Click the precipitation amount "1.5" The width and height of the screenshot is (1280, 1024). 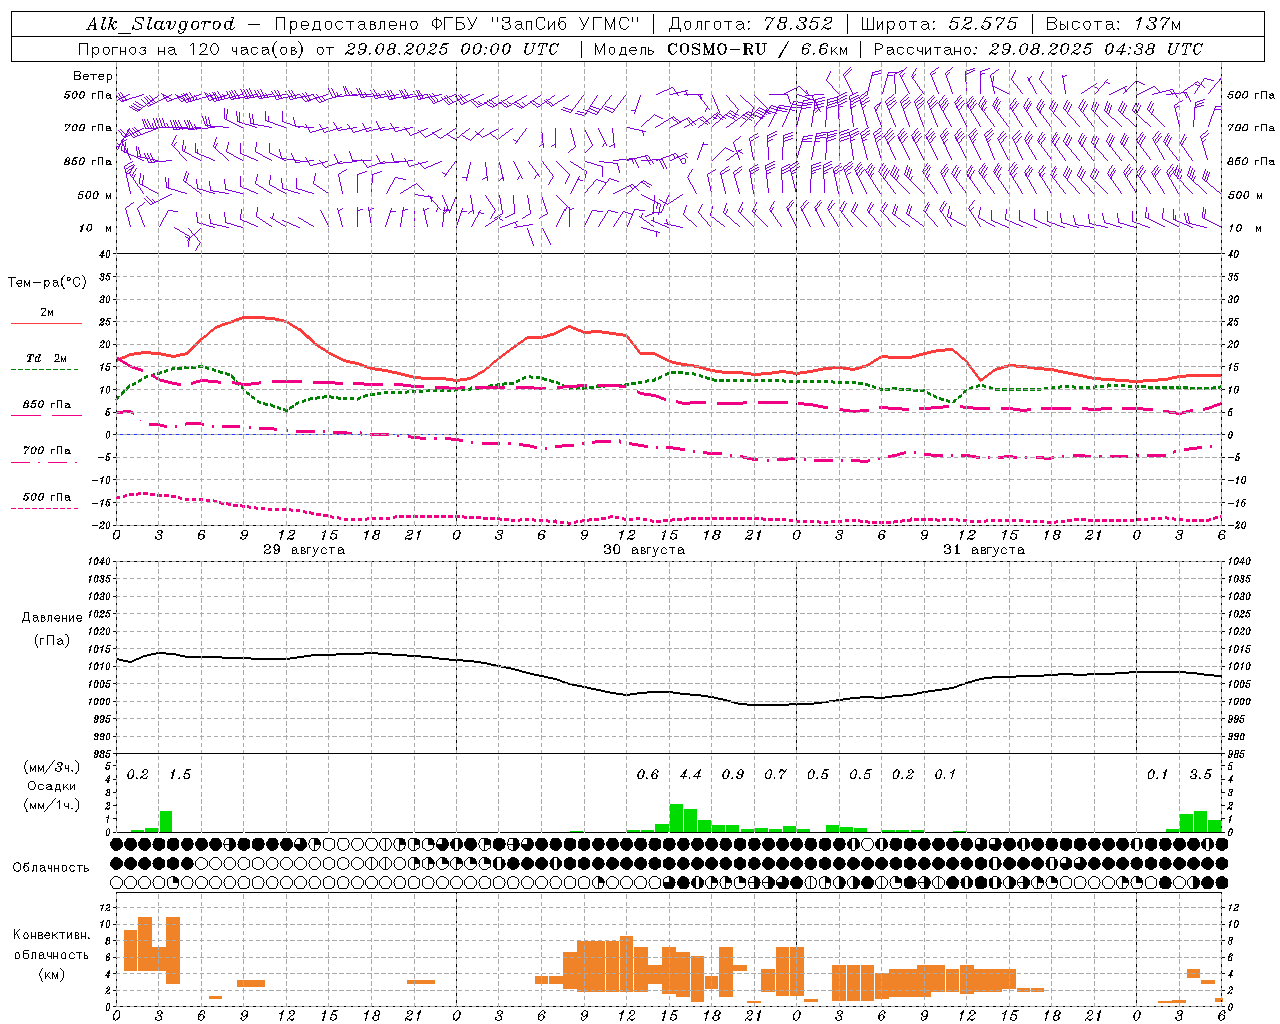[x=180, y=774]
